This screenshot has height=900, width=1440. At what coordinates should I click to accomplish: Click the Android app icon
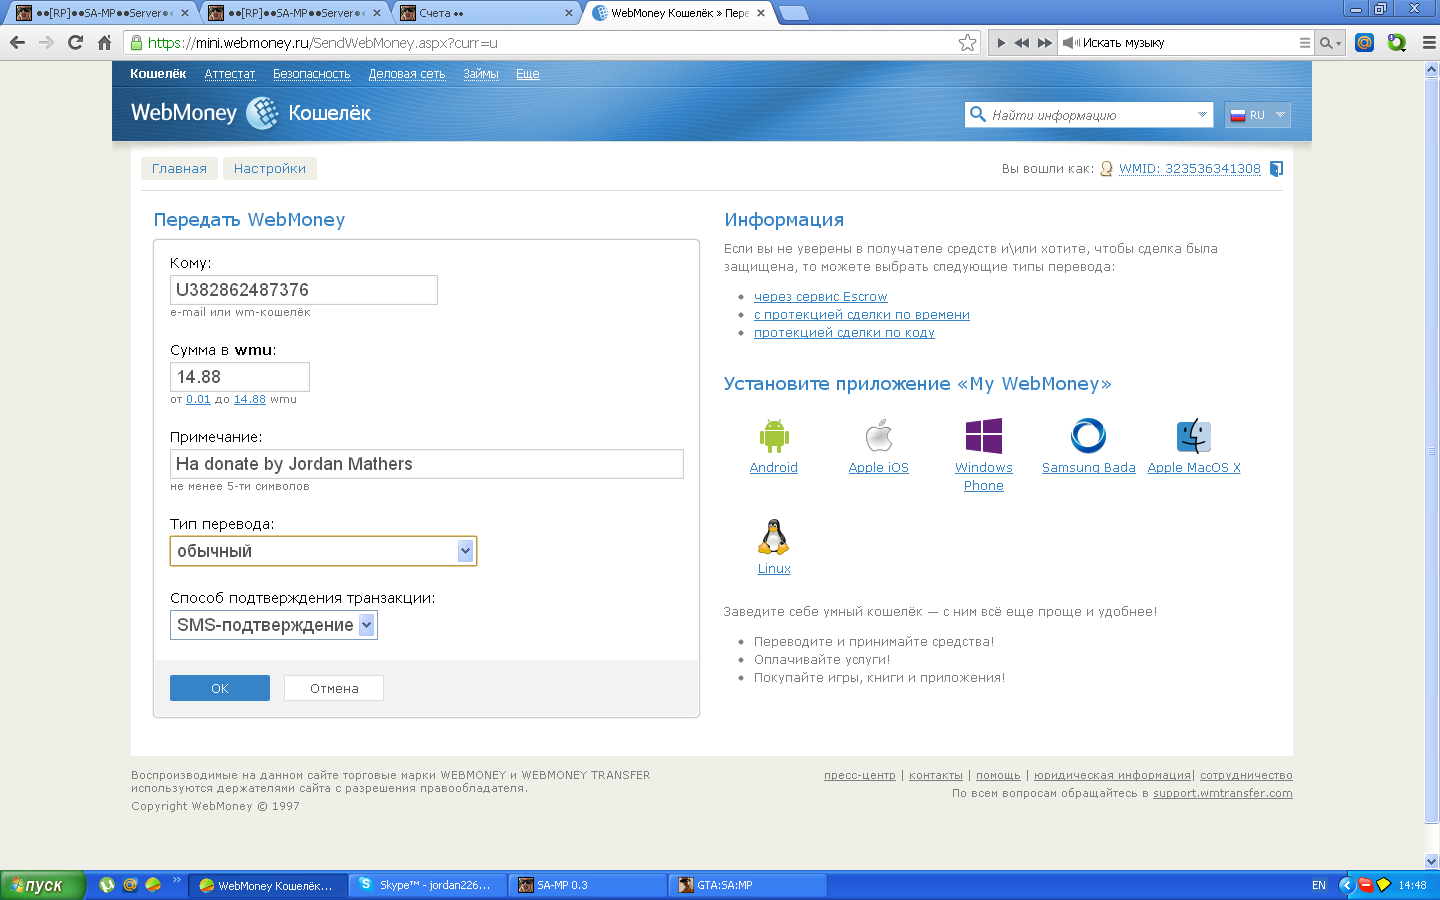tap(774, 436)
